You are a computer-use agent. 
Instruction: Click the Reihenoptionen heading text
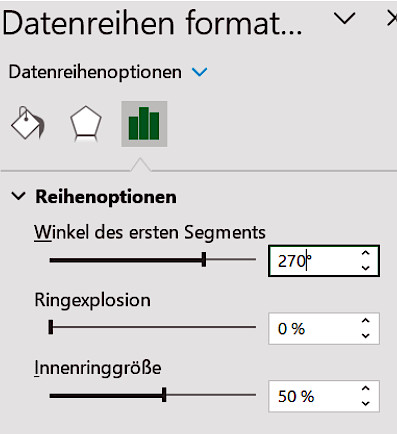click(x=106, y=197)
